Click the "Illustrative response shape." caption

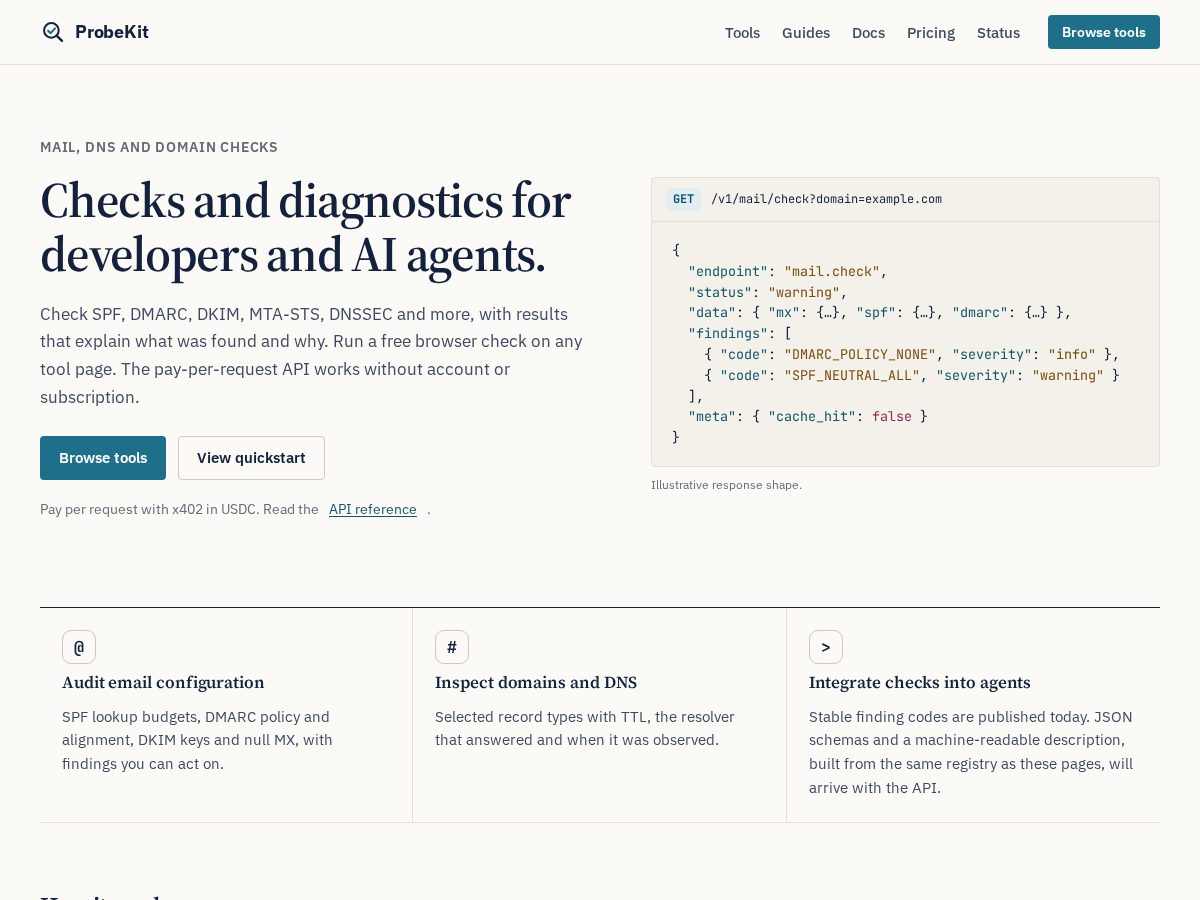pos(726,485)
